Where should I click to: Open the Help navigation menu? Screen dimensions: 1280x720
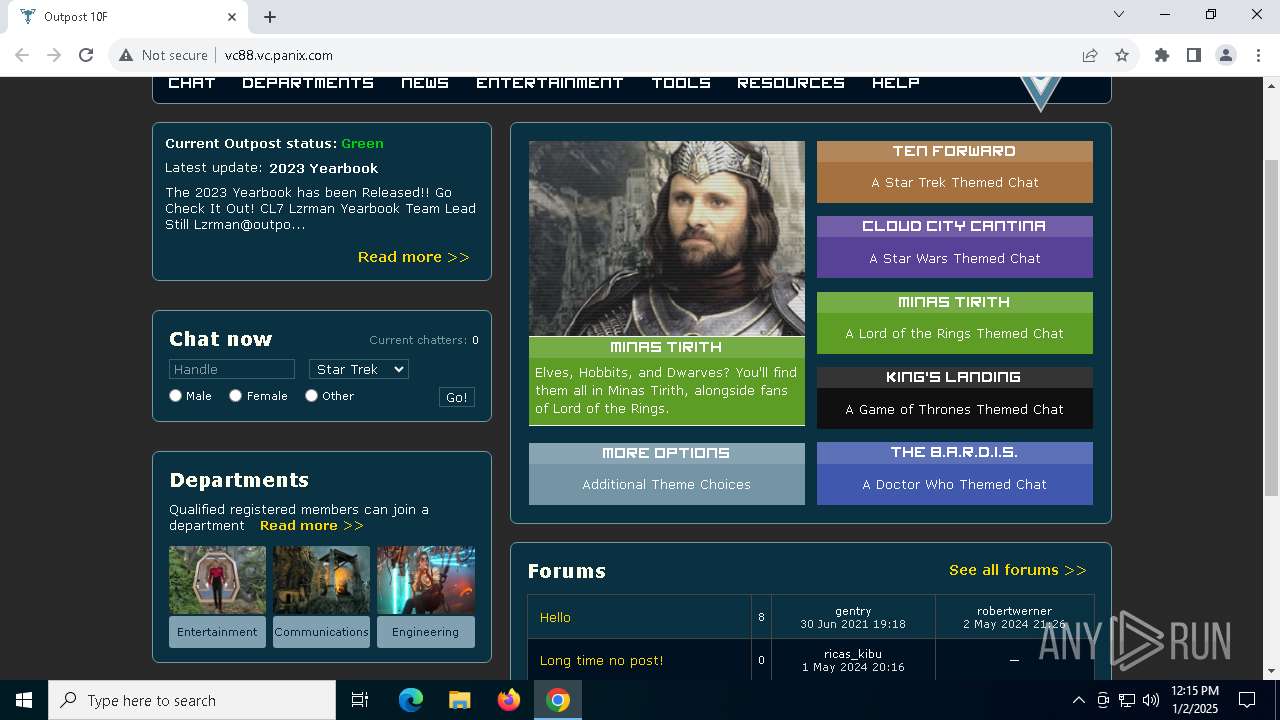point(896,83)
